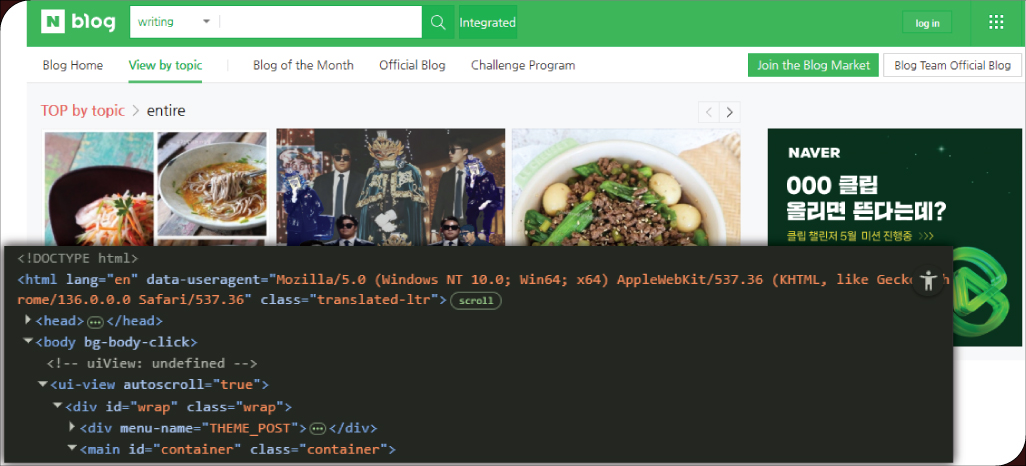
Task: Click the Naver blog logo
Action: (x=79, y=22)
